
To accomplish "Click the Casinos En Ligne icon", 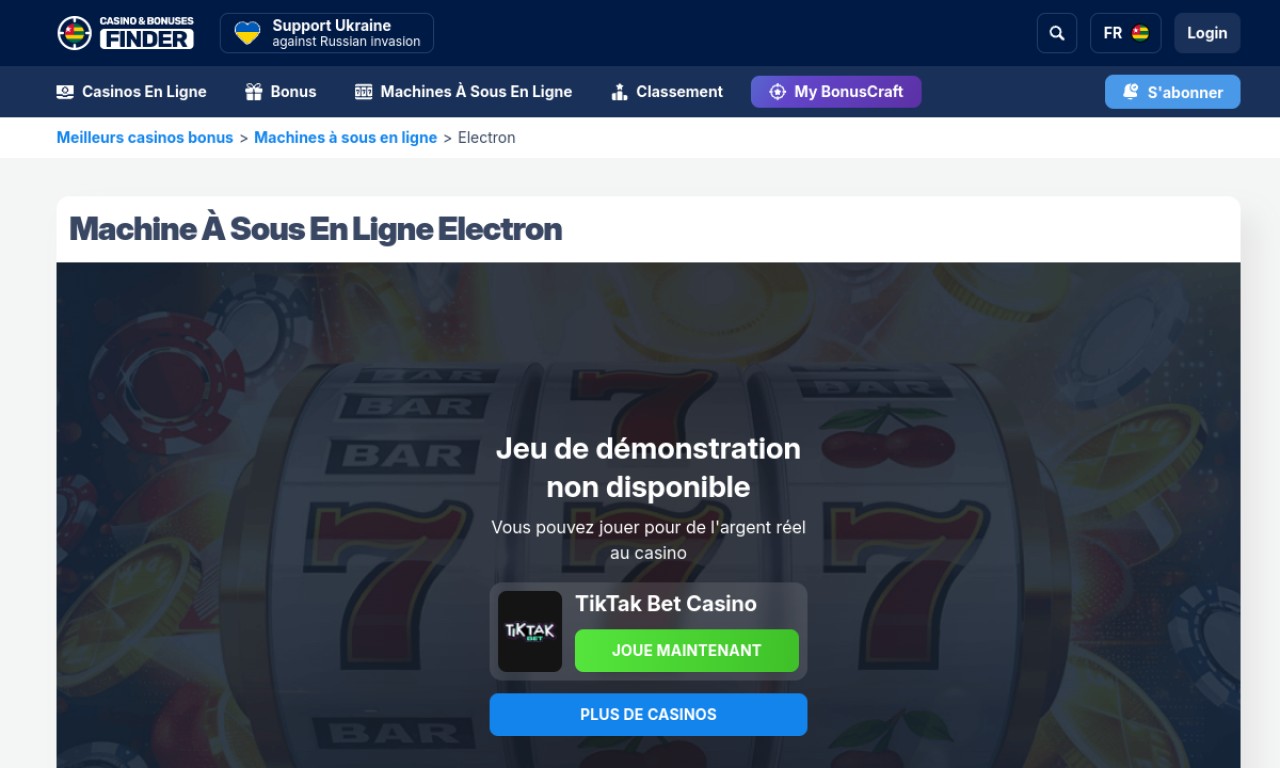I will coord(65,92).
